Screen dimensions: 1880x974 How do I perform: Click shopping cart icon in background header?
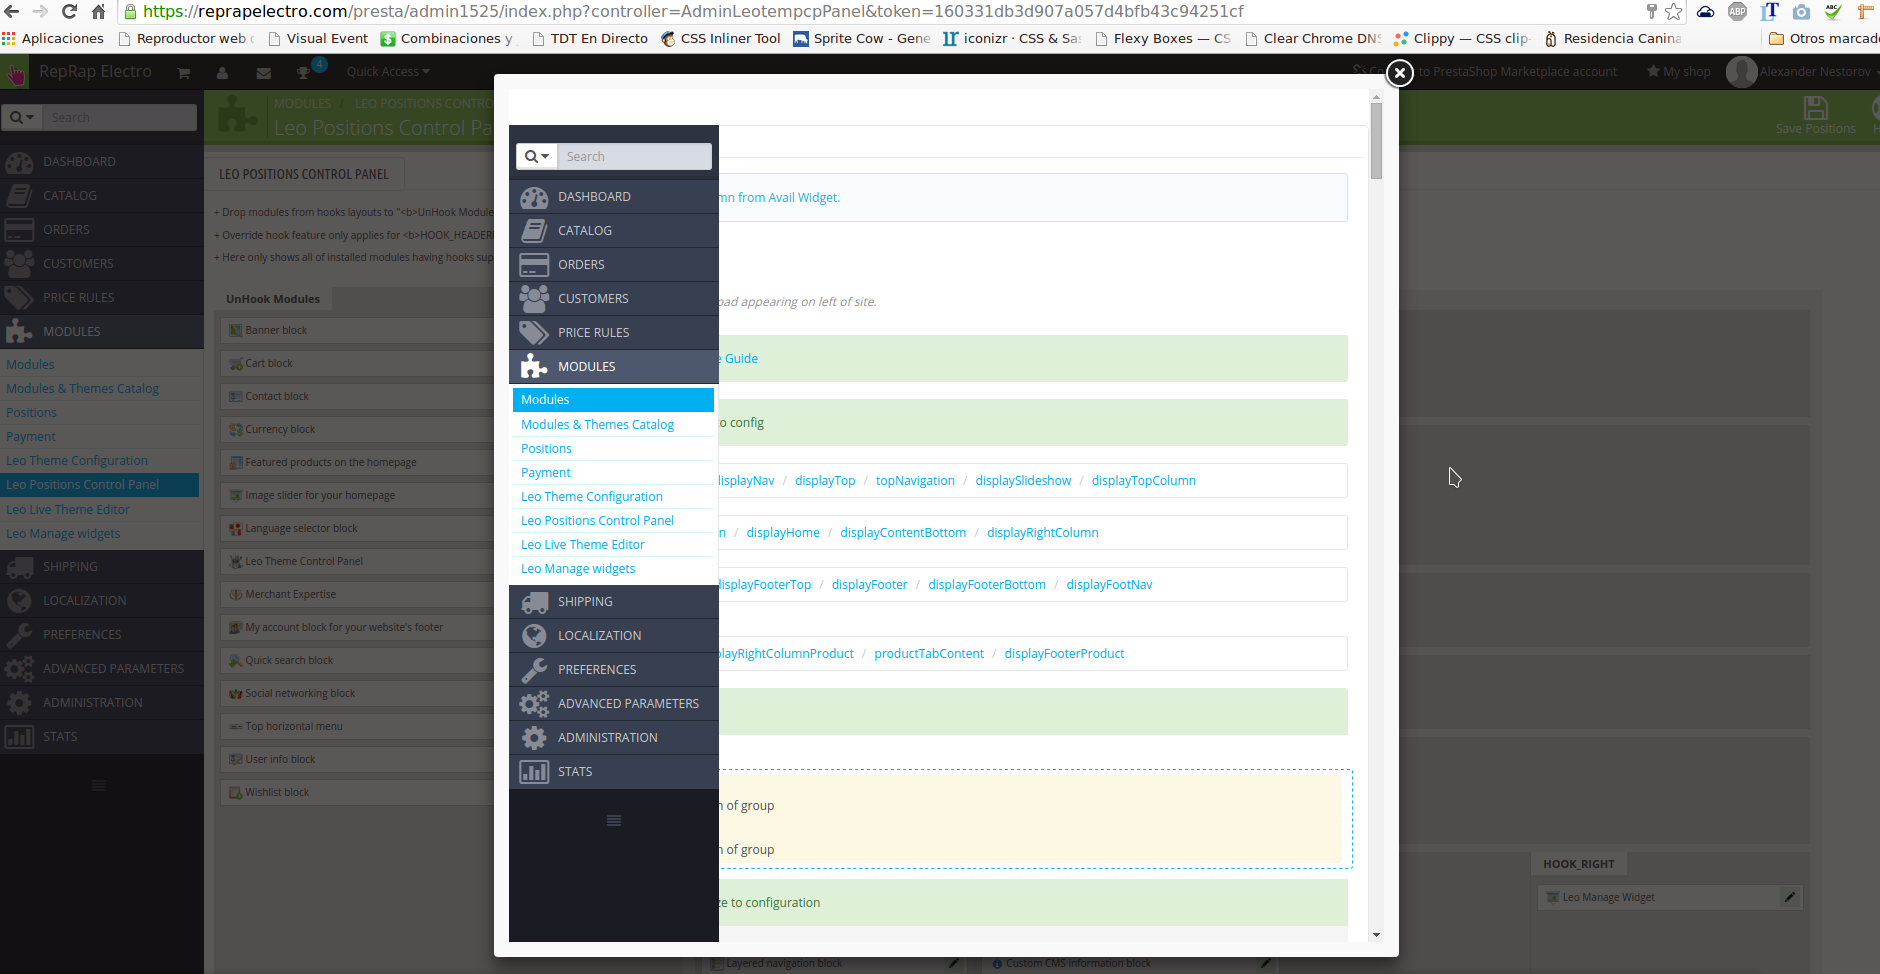click(x=184, y=73)
